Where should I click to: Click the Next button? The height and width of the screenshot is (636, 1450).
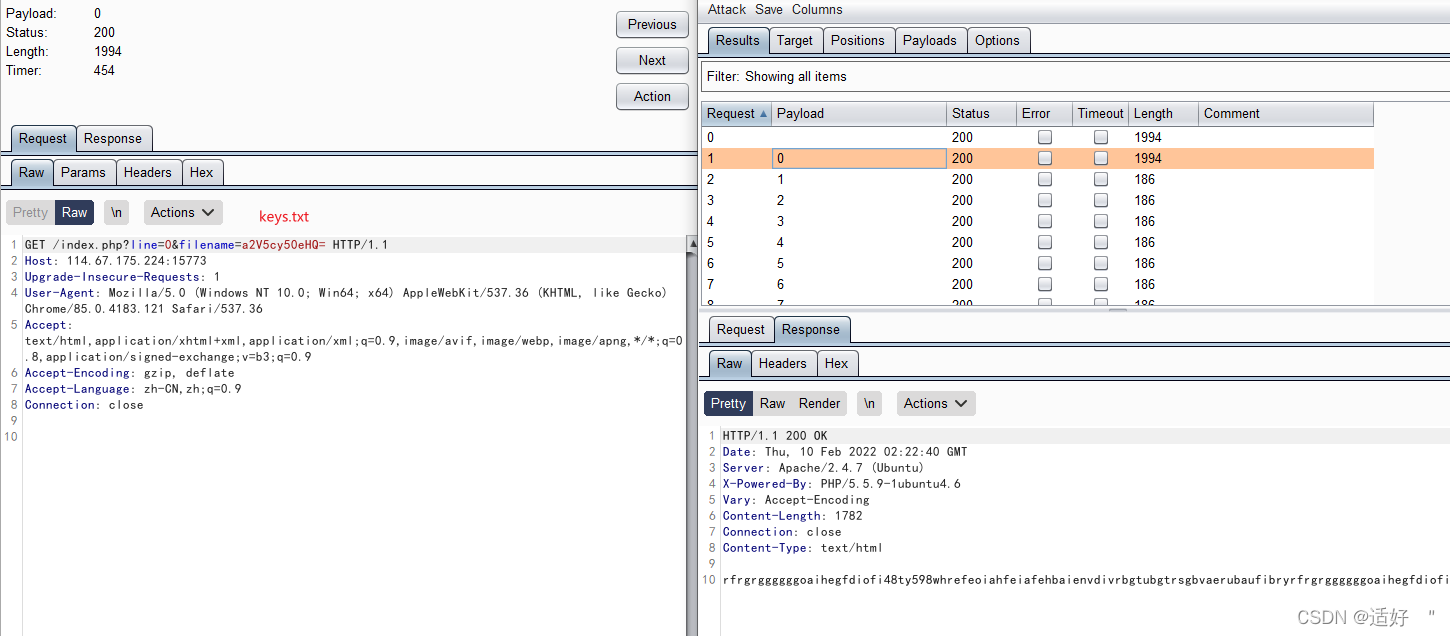tap(652, 60)
